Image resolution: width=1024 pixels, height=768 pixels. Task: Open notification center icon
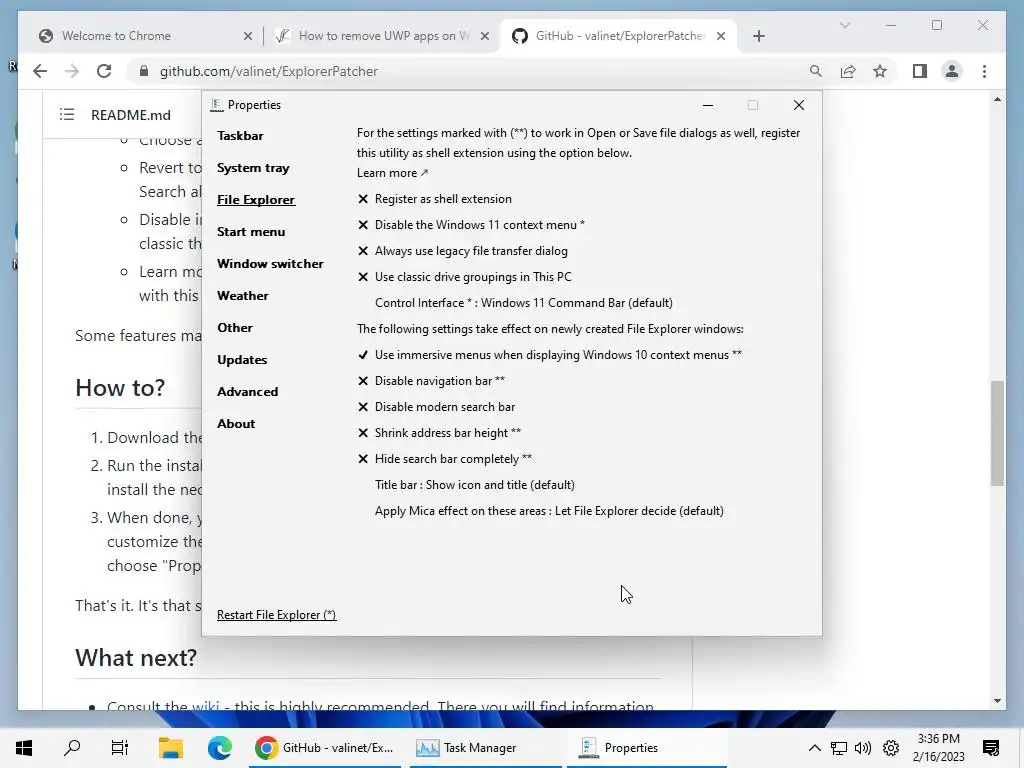991,748
